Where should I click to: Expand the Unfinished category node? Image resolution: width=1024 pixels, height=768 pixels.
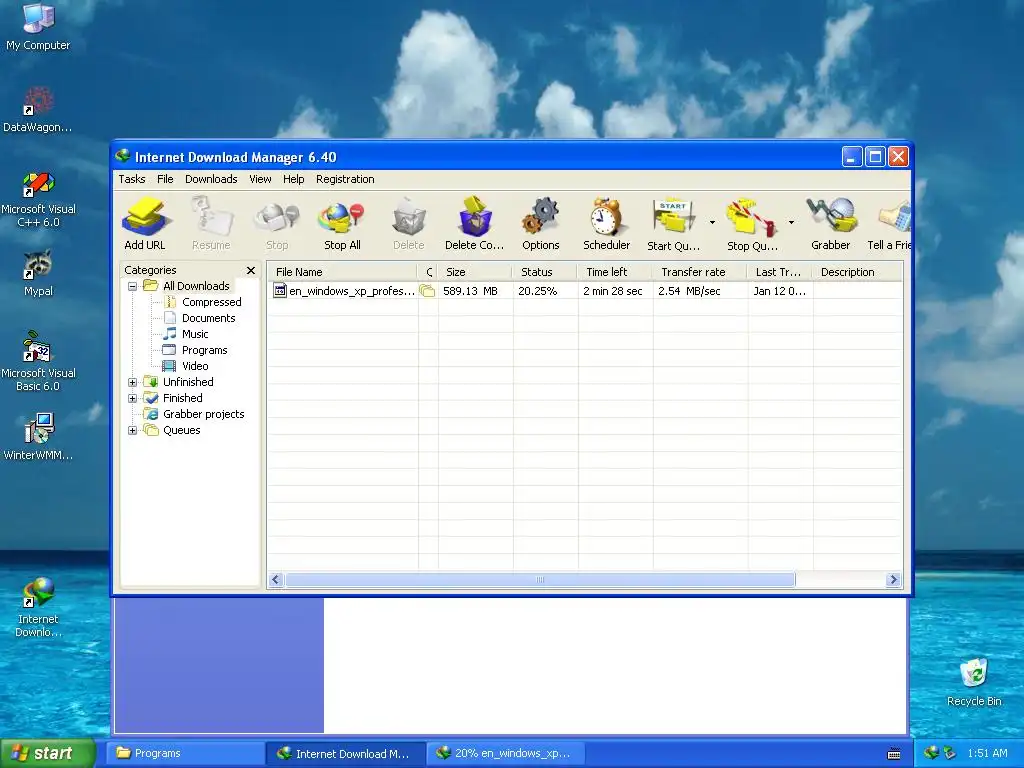133,382
